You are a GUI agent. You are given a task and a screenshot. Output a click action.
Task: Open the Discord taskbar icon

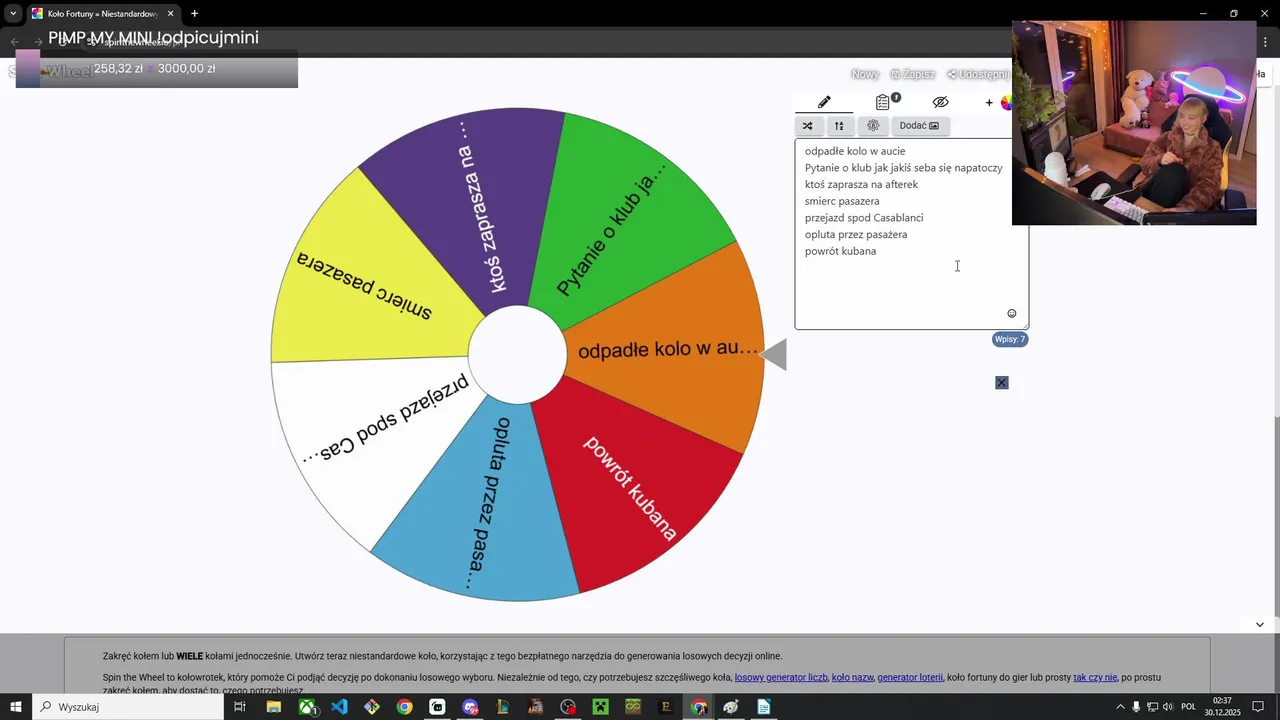coord(470,707)
